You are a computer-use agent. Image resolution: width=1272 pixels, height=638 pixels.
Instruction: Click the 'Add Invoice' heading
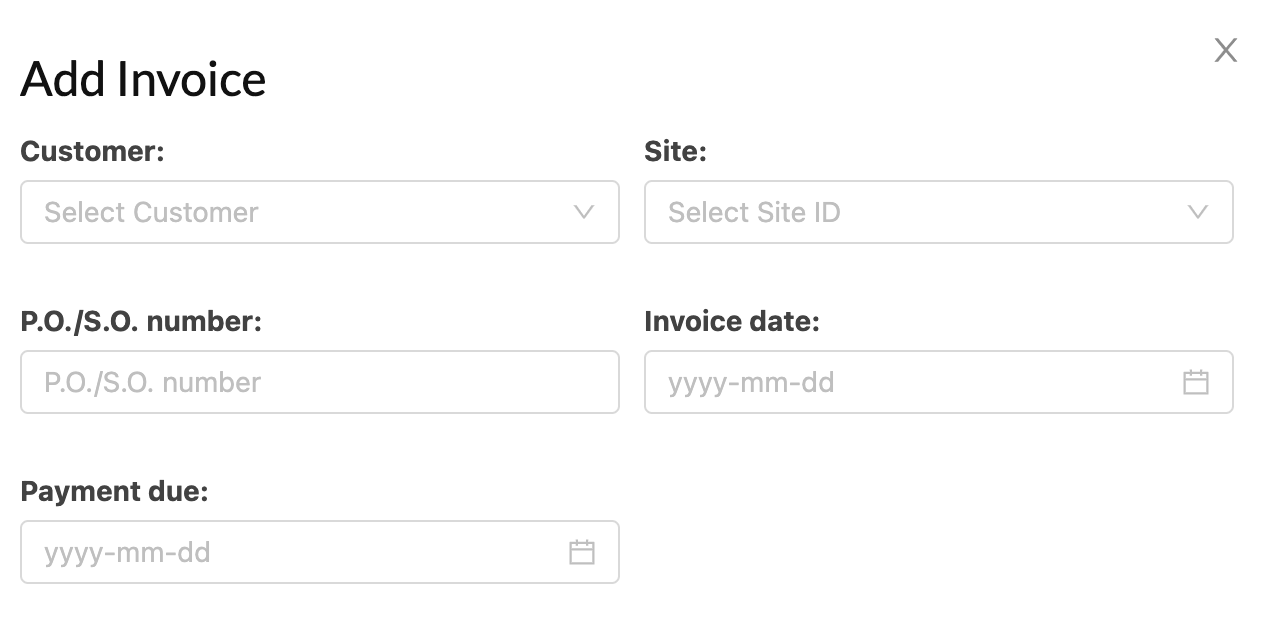click(143, 79)
